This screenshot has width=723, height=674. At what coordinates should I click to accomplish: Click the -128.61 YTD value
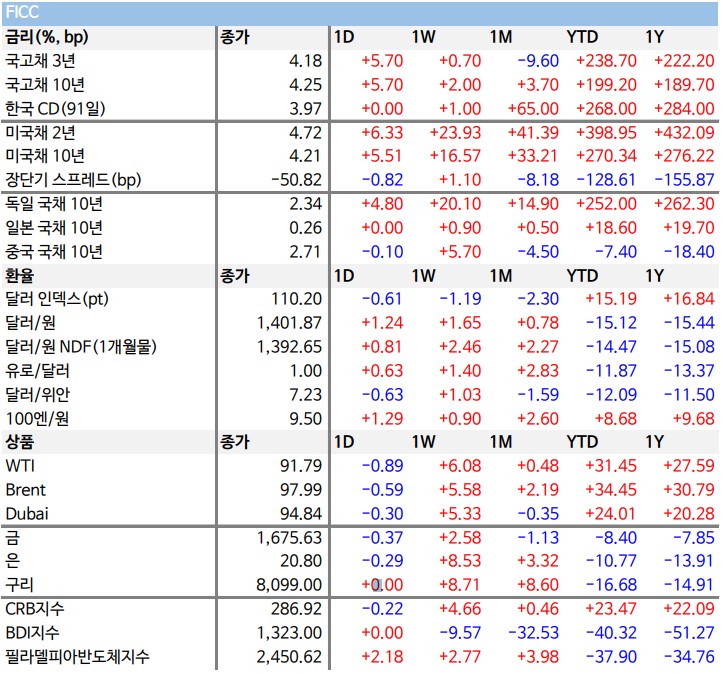[606, 180]
